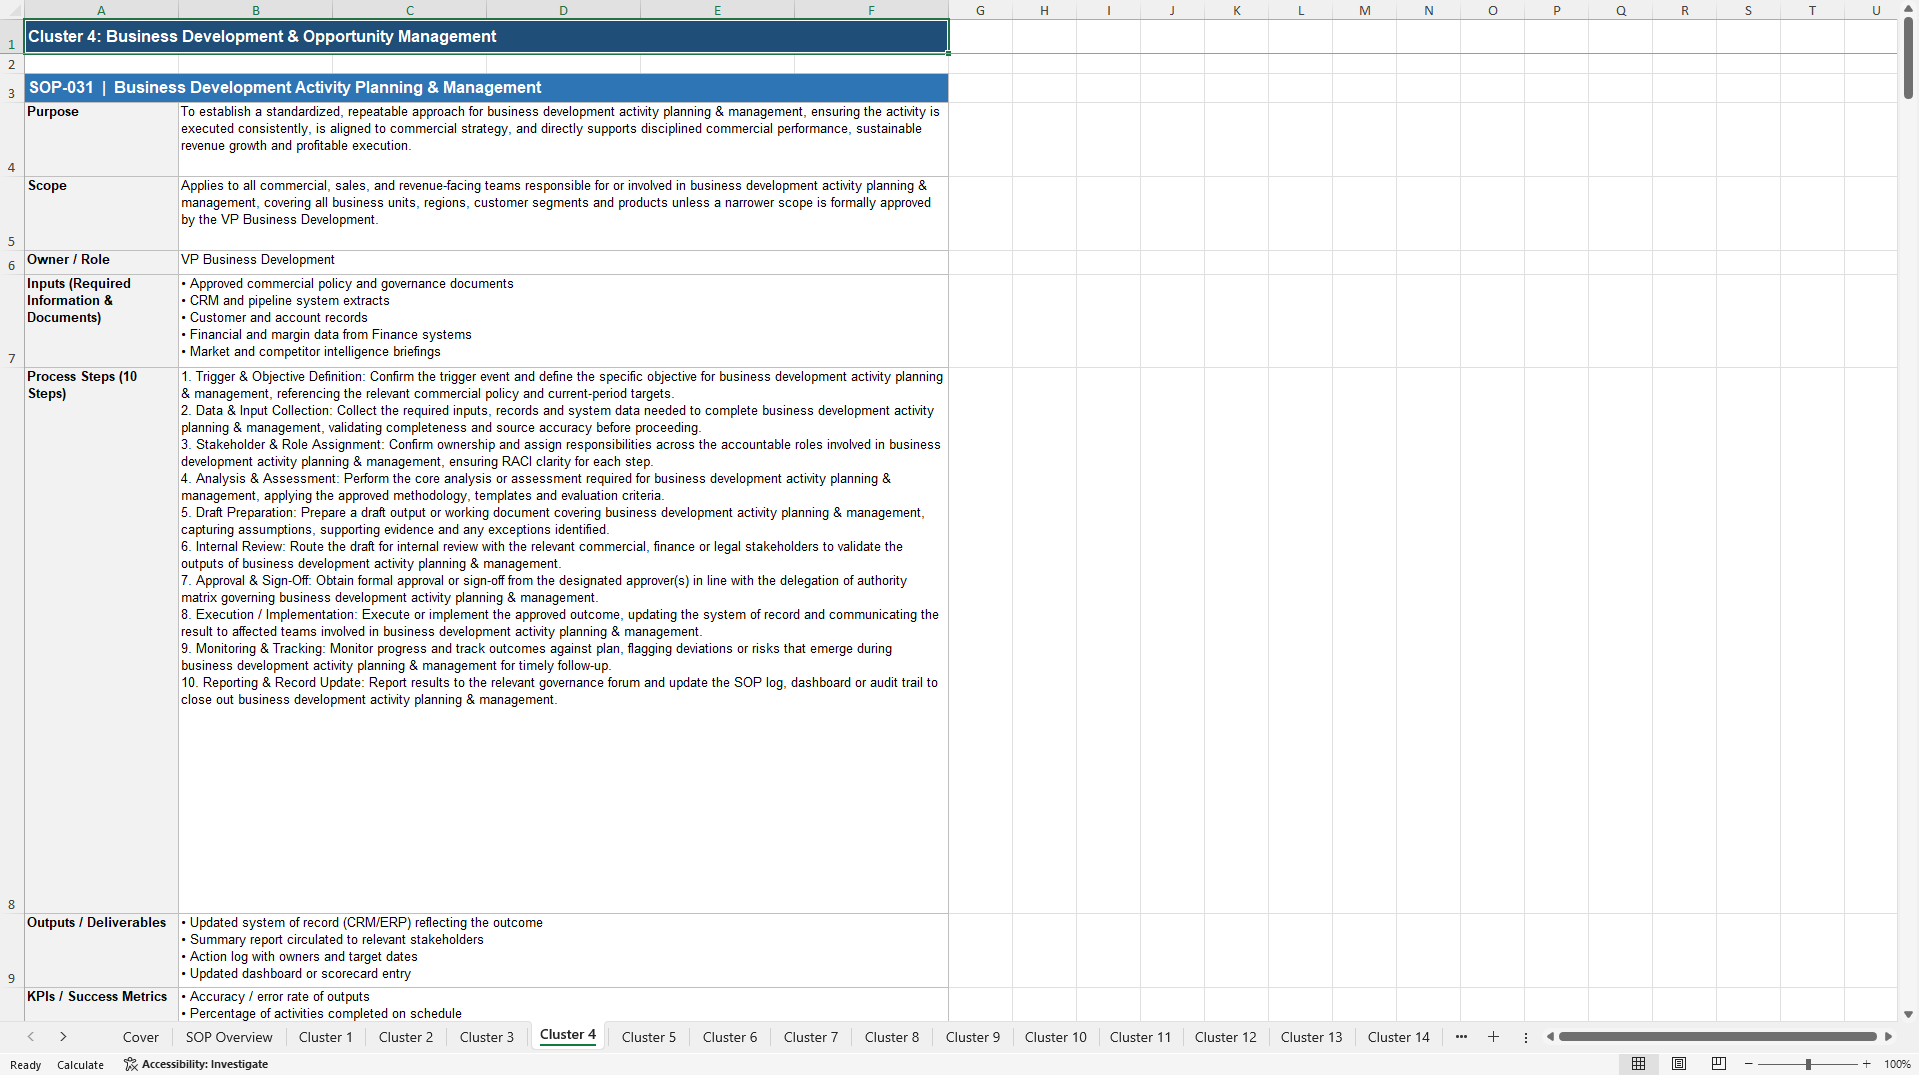Select the SOP-031 heading cell
1919x1075 pixels.
[x=486, y=88]
